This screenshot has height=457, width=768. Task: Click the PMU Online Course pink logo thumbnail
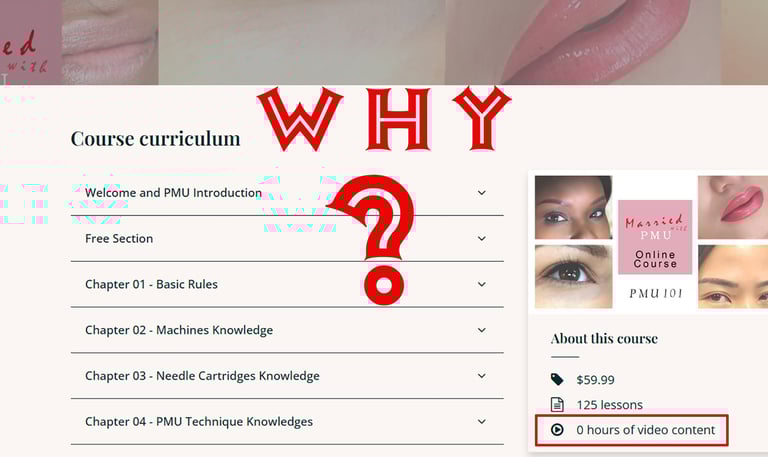[x=655, y=237]
